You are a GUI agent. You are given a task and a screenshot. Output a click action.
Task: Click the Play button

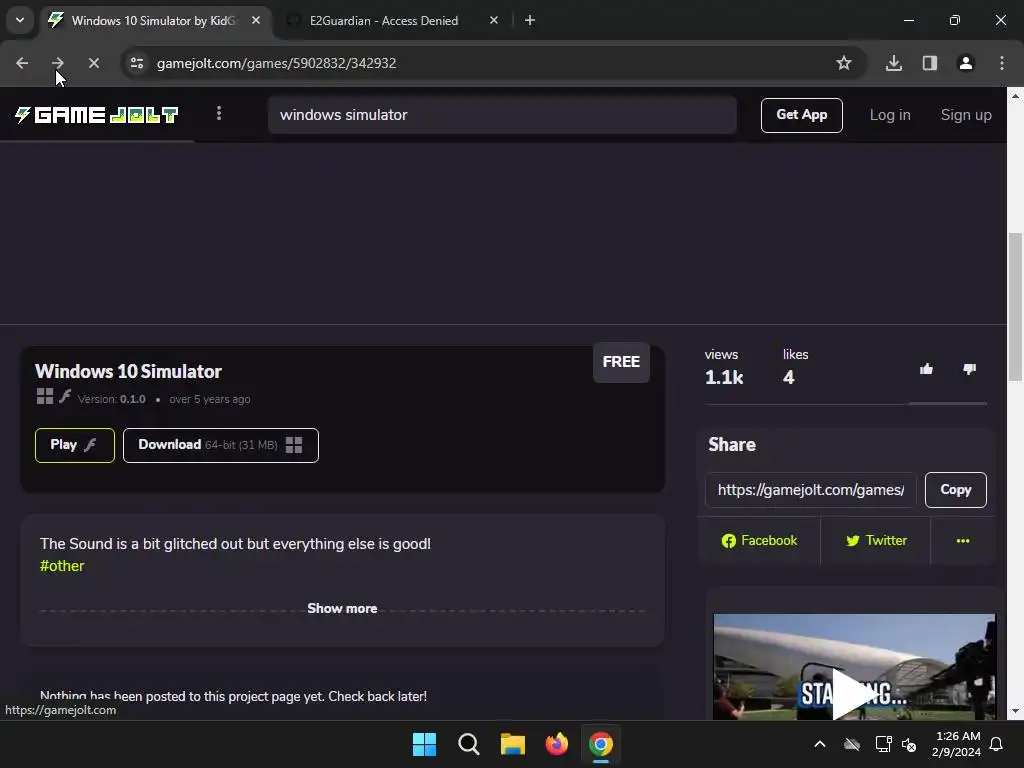tap(74, 445)
